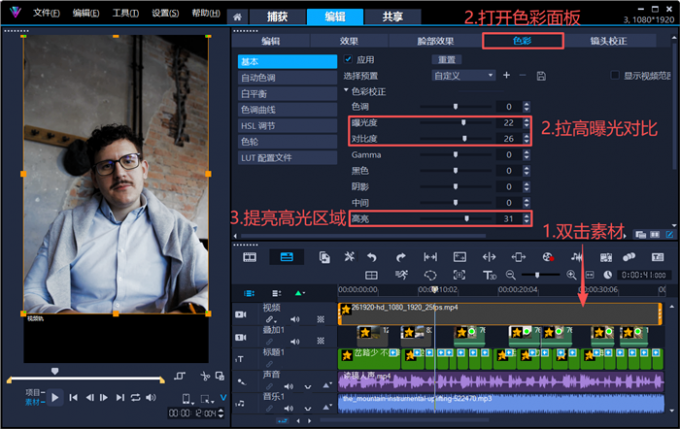Open HSL 调节 in color sidebar

coord(287,126)
